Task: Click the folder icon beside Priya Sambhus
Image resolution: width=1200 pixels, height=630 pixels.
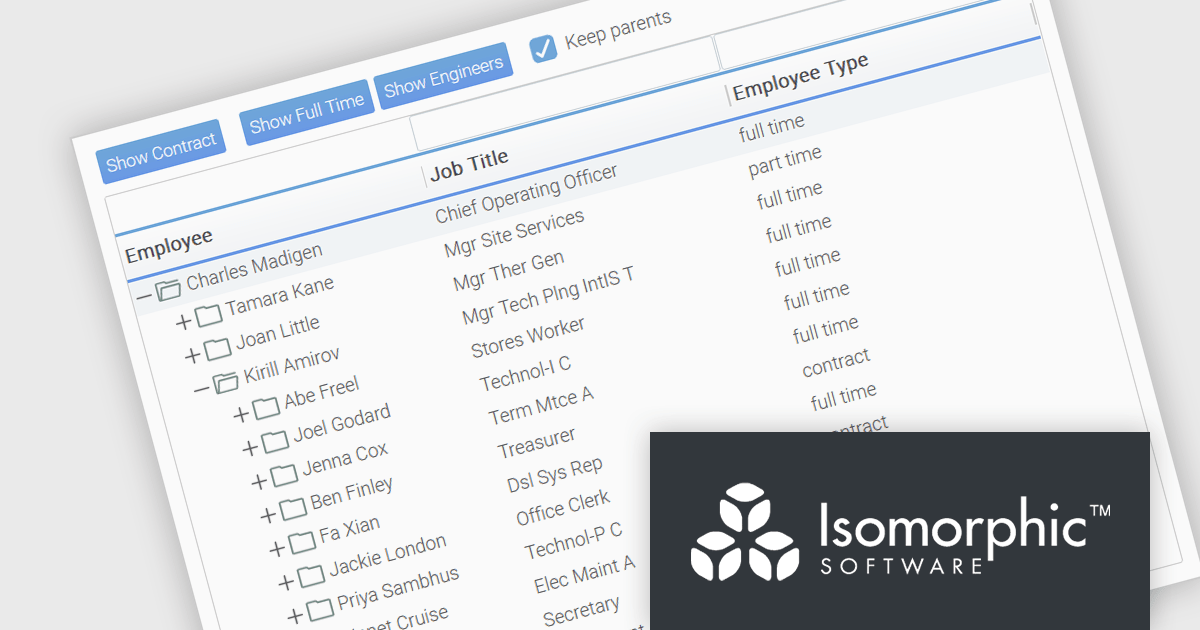Action: (319, 609)
